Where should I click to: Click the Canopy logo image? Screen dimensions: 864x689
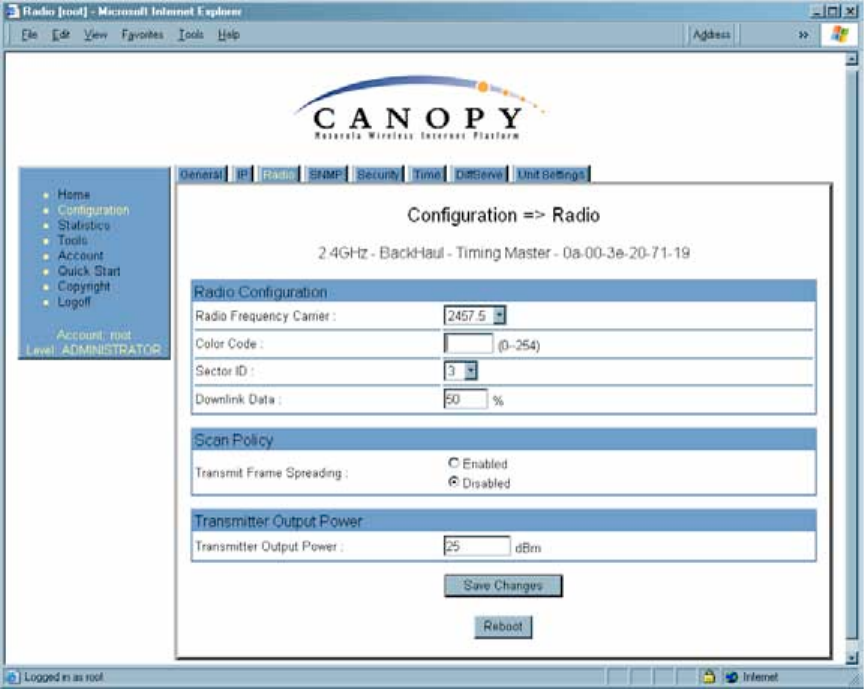click(x=419, y=108)
